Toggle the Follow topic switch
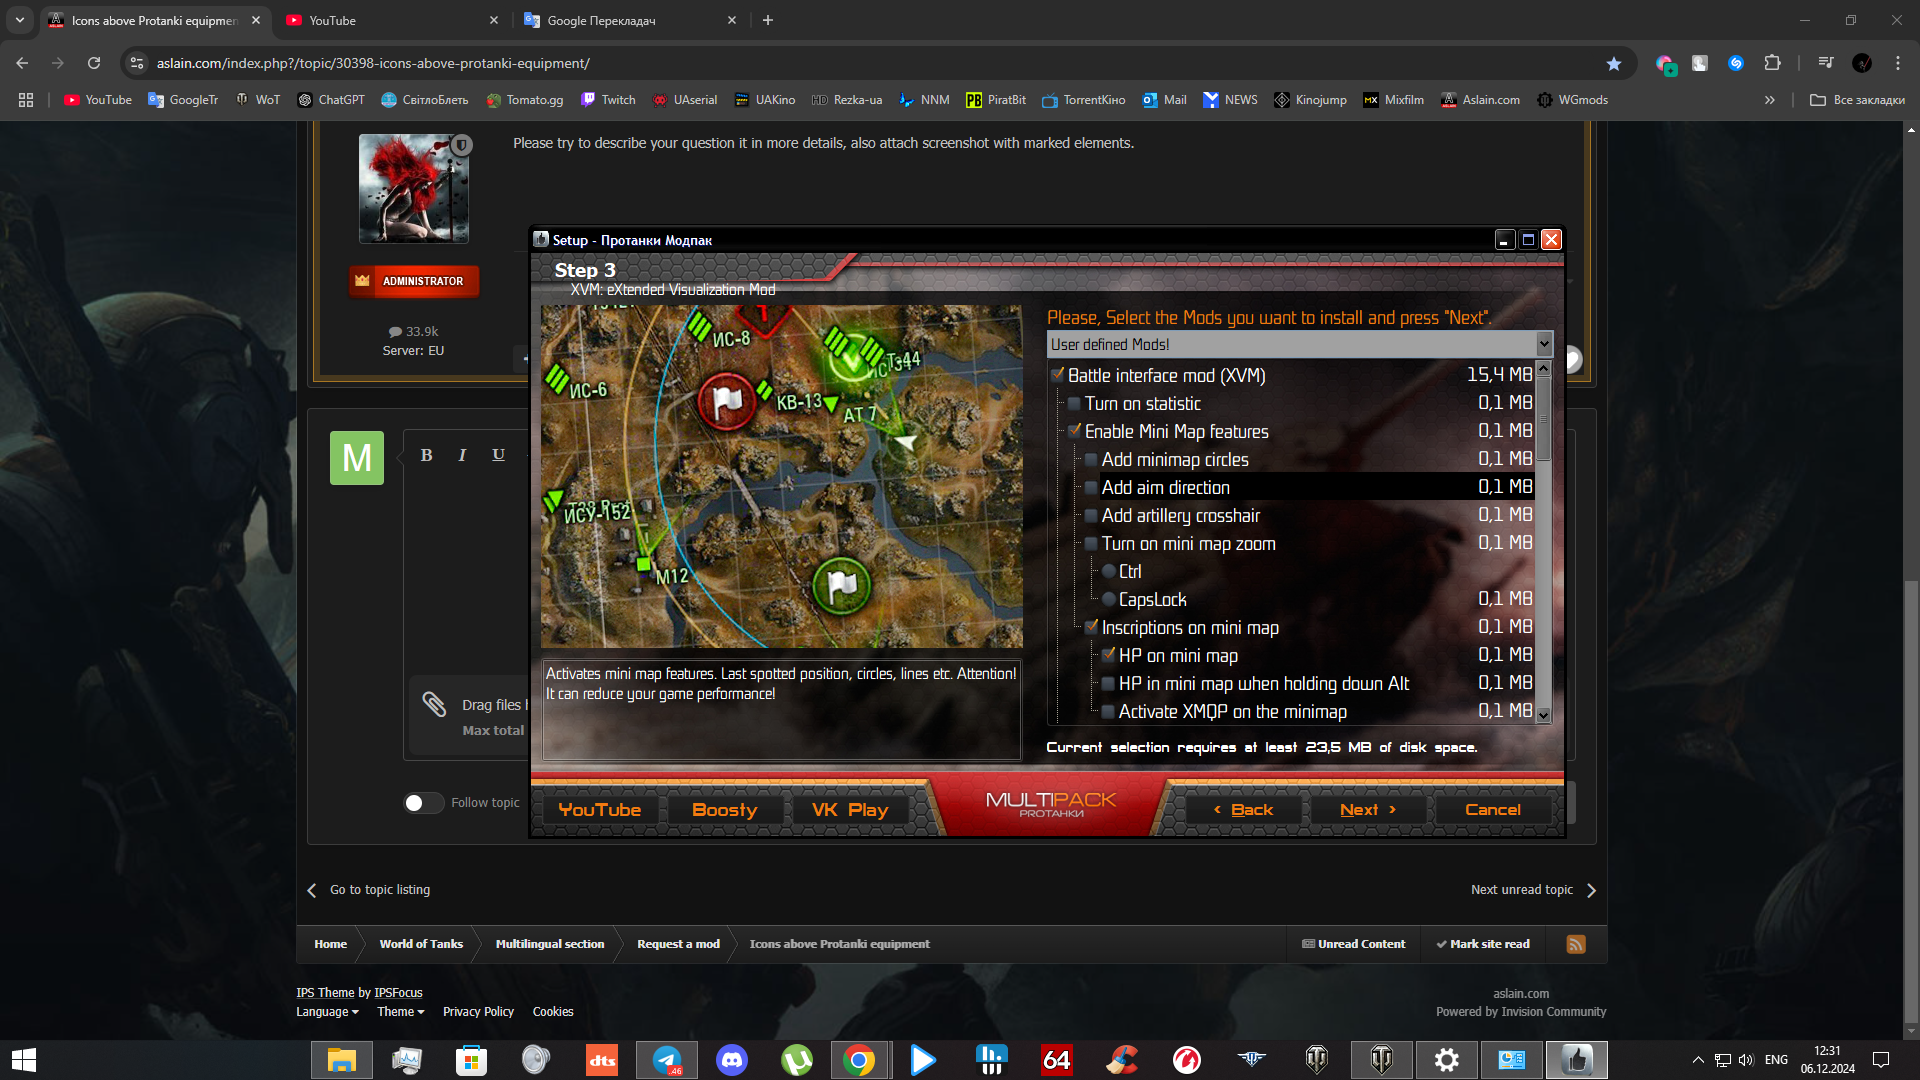The height and width of the screenshot is (1080, 1920). 423,803
